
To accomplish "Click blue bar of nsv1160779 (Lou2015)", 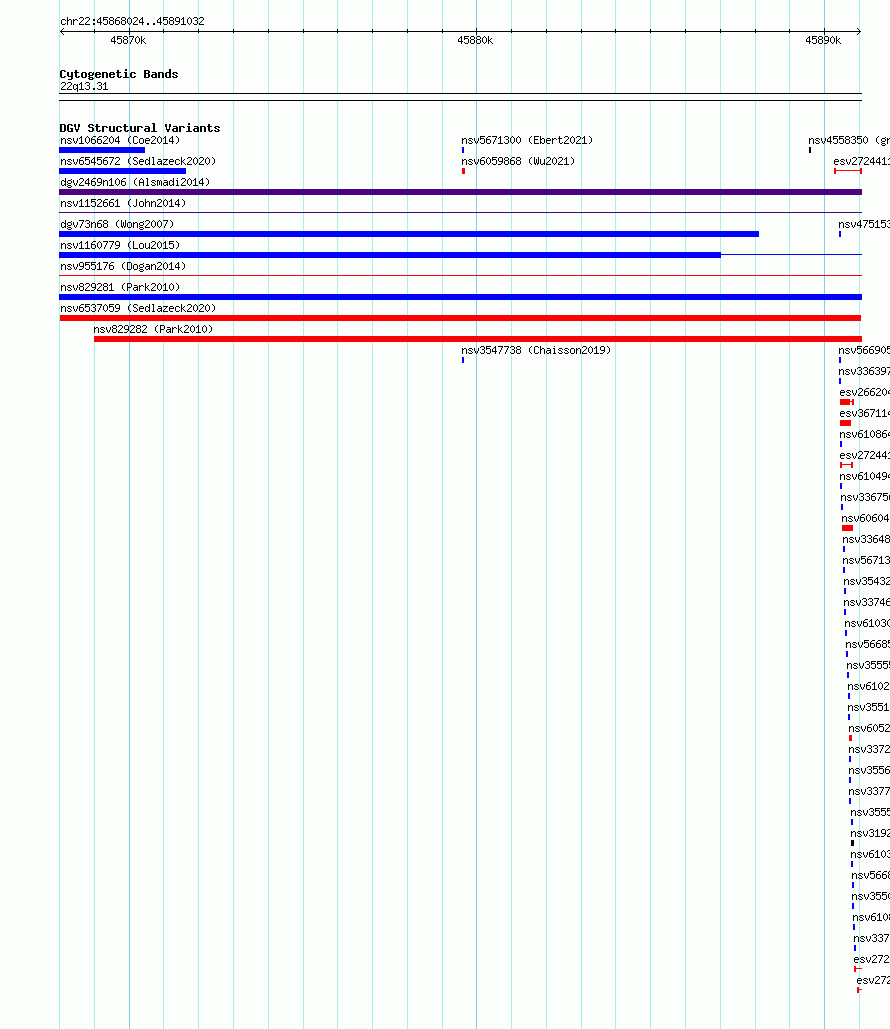I will pos(390,255).
